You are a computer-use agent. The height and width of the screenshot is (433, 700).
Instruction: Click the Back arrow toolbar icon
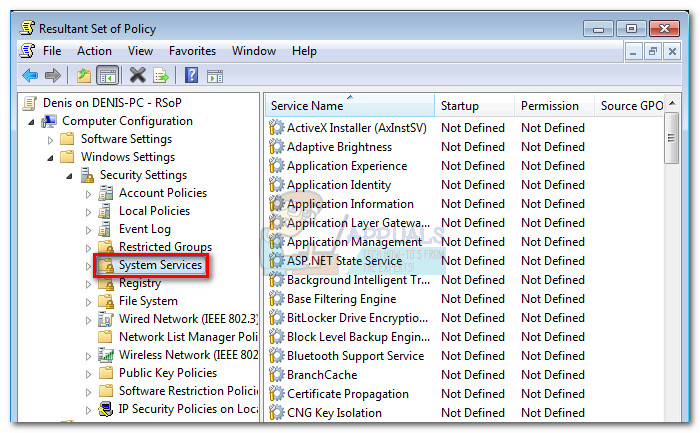[30, 75]
